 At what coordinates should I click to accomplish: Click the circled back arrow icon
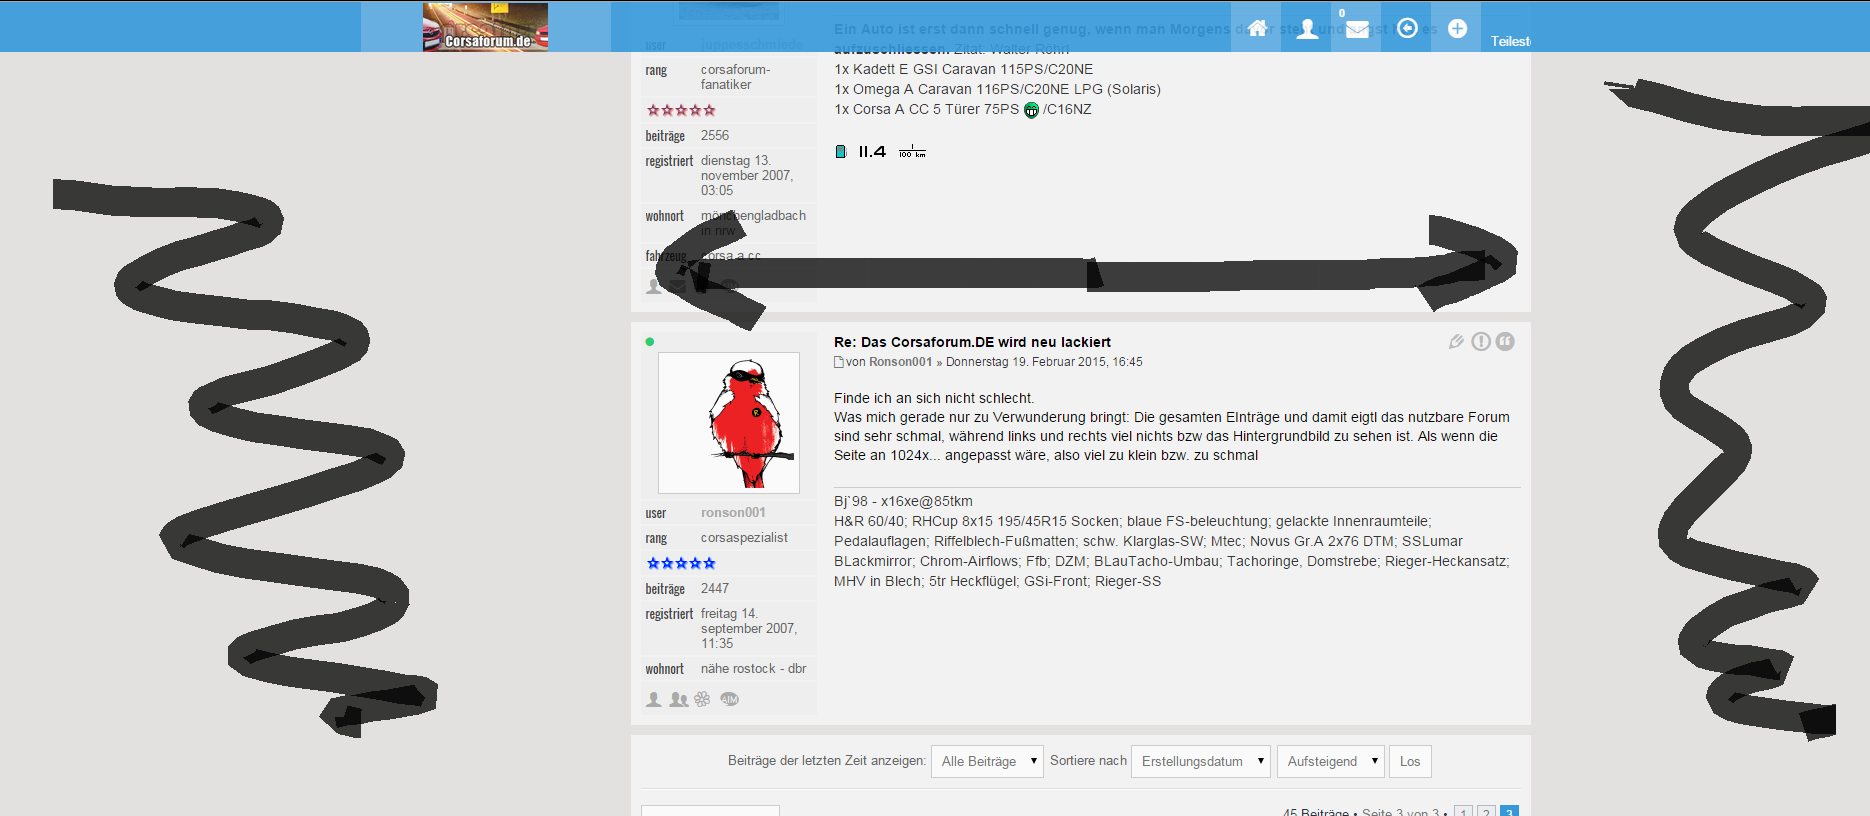(x=1407, y=28)
